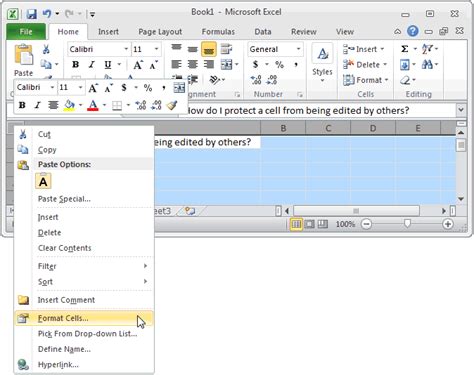
Task: Switch to the Formulas tab
Action: [x=218, y=32]
